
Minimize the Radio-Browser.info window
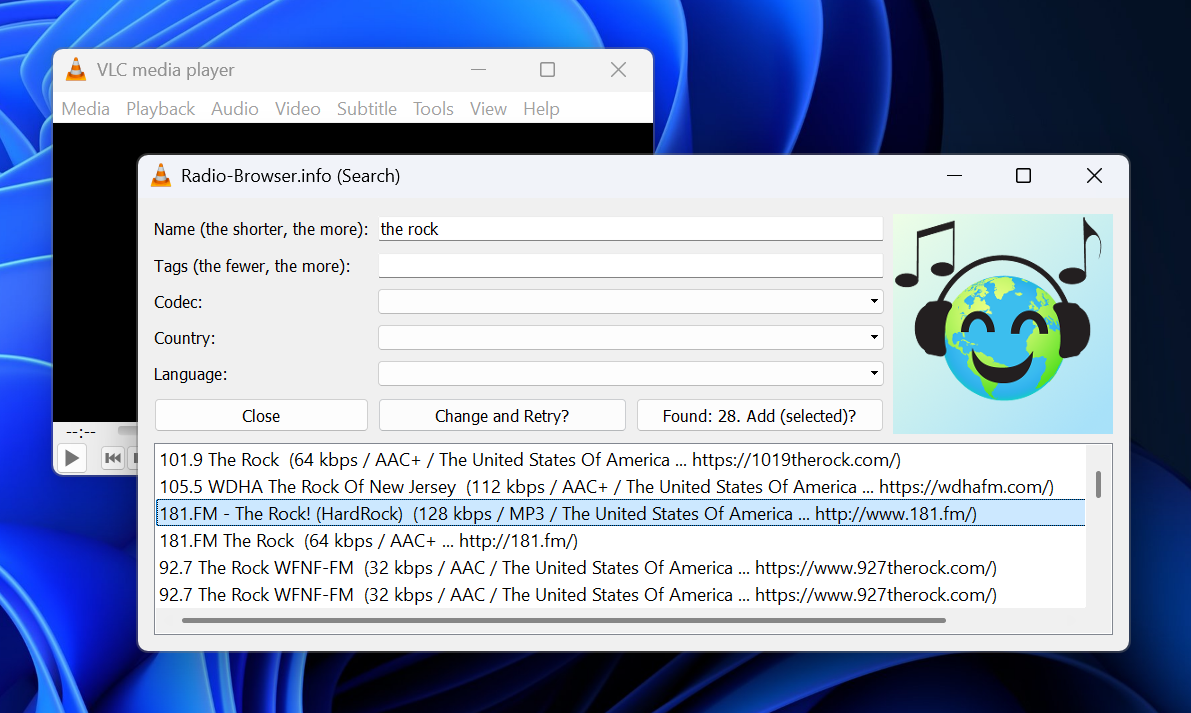pos(955,175)
